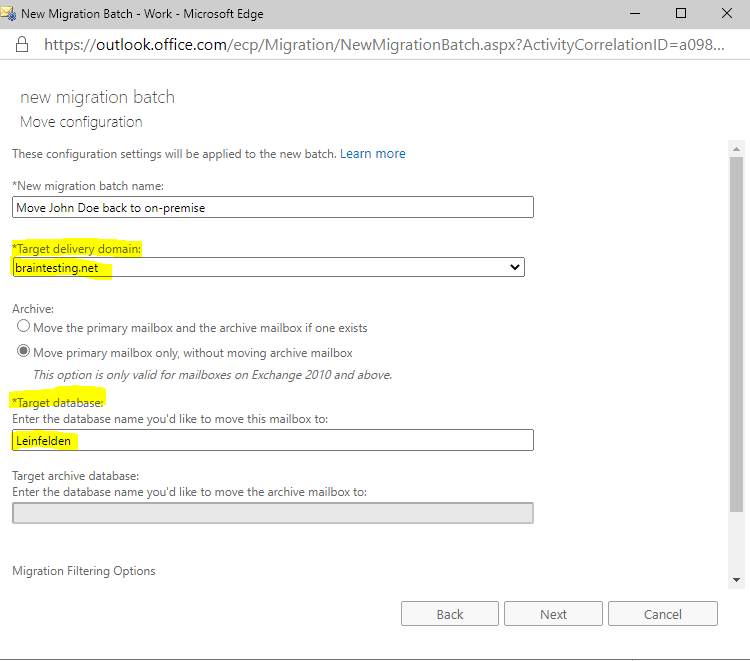The image size is (750, 661).
Task: Minimize the Edge window
Action: click(x=635, y=13)
